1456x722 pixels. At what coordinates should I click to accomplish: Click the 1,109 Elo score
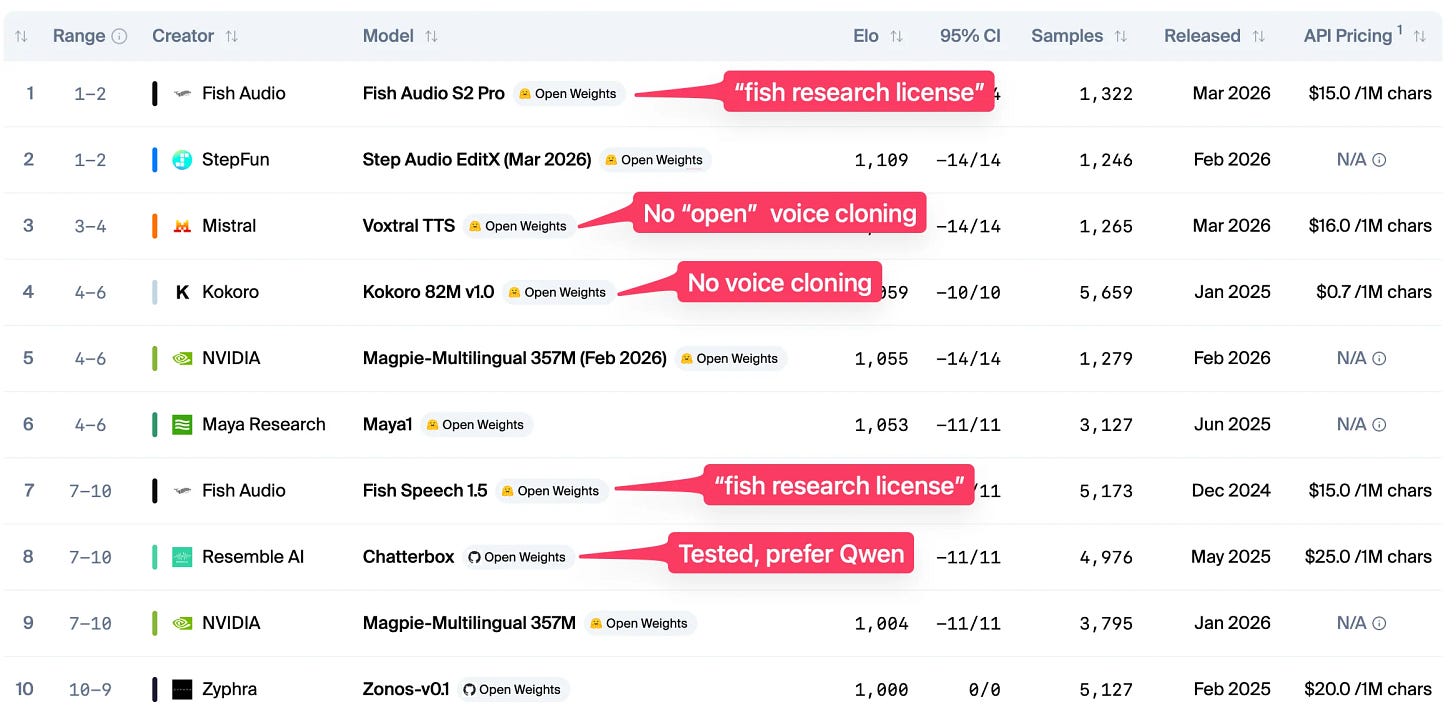pyautogui.click(x=882, y=159)
